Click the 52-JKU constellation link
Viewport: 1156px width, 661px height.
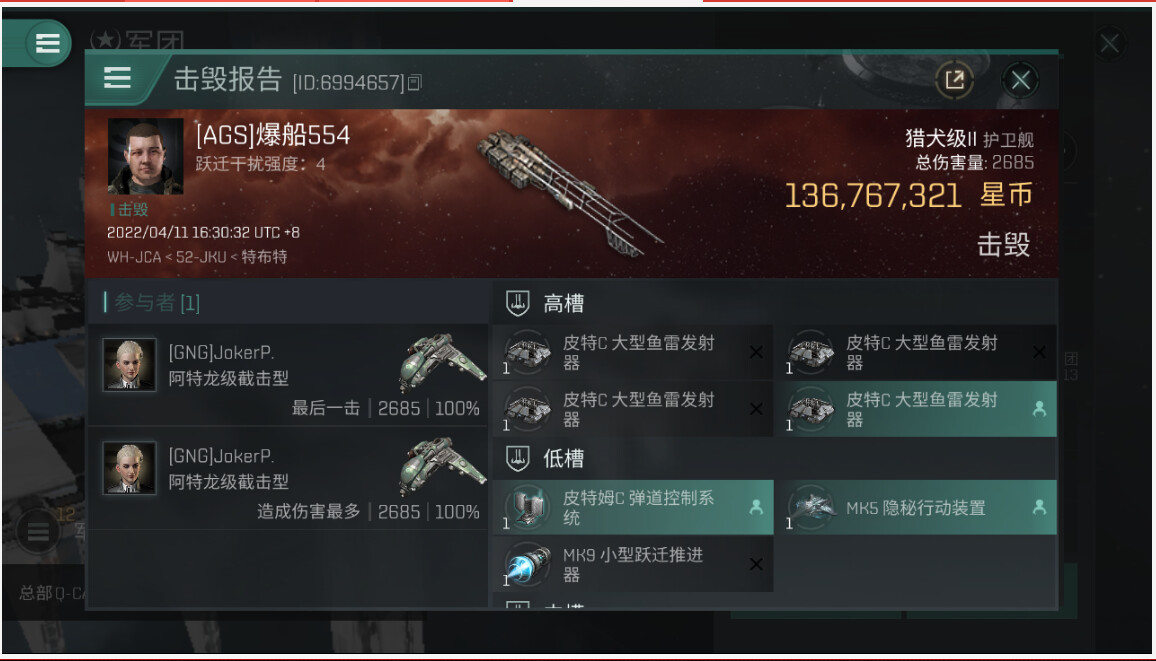[201, 257]
